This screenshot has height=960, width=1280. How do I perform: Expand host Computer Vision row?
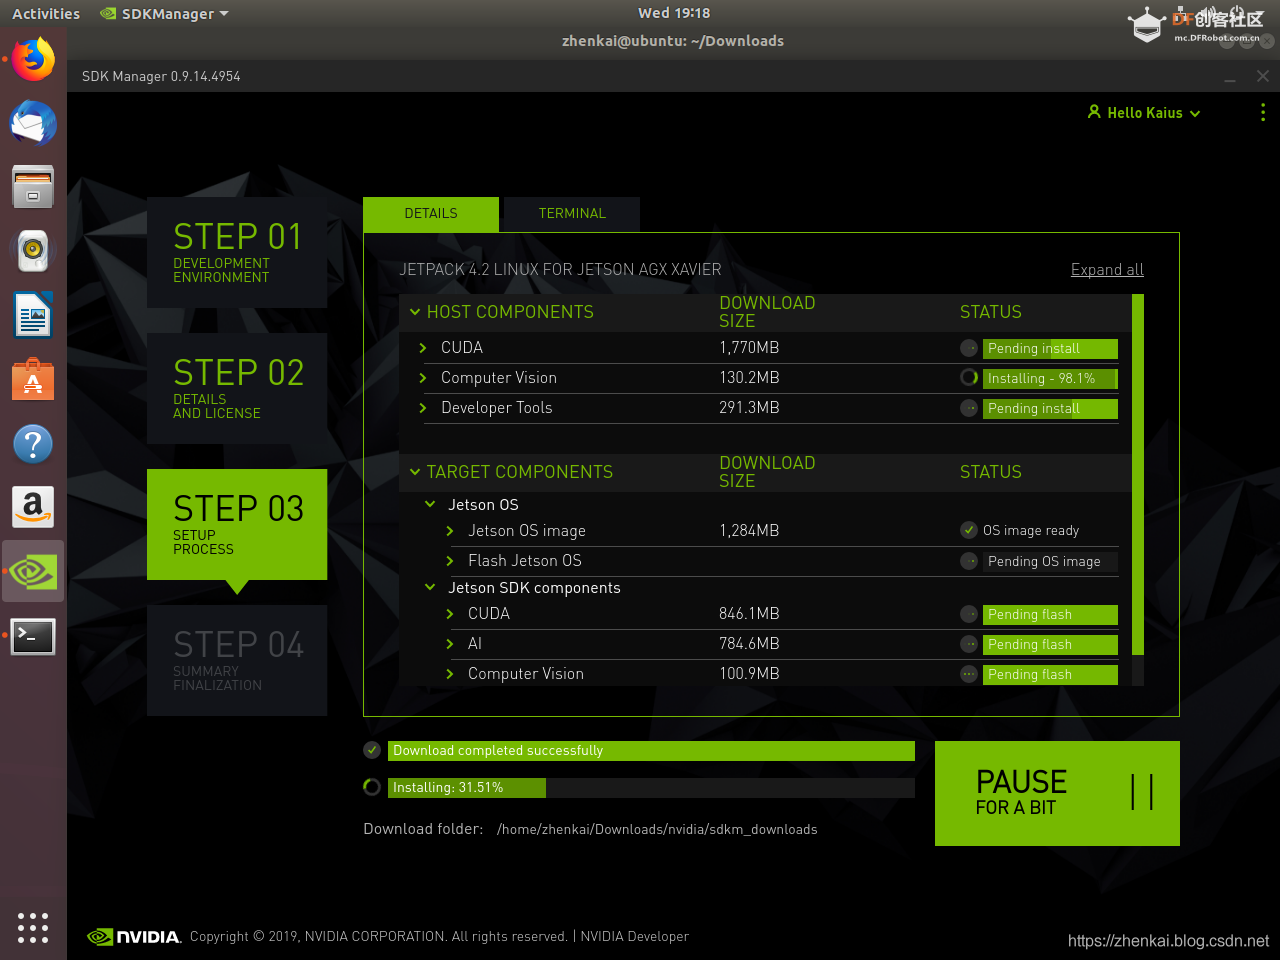click(423, 378)
